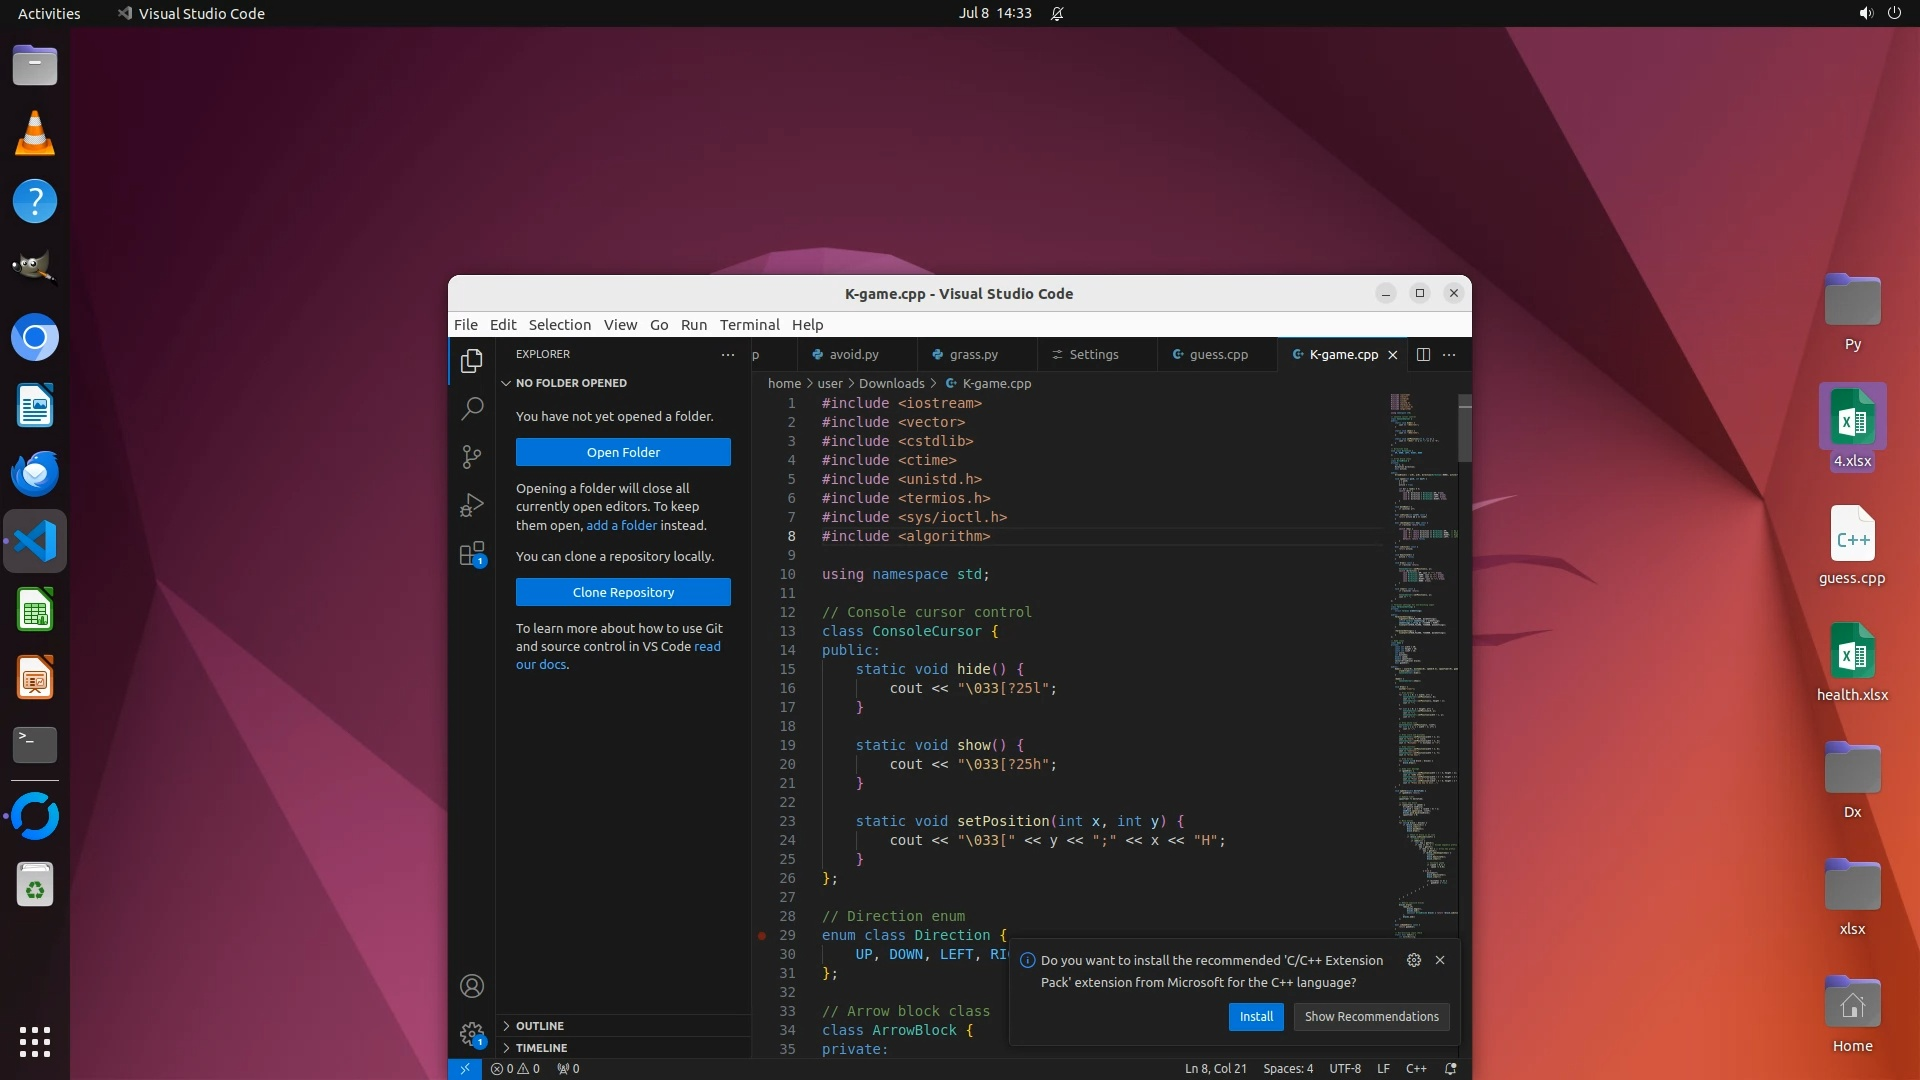This screenshot has height=1080, width=1920.
Task: Open the Source Control view
Action: tap(472, 457)
